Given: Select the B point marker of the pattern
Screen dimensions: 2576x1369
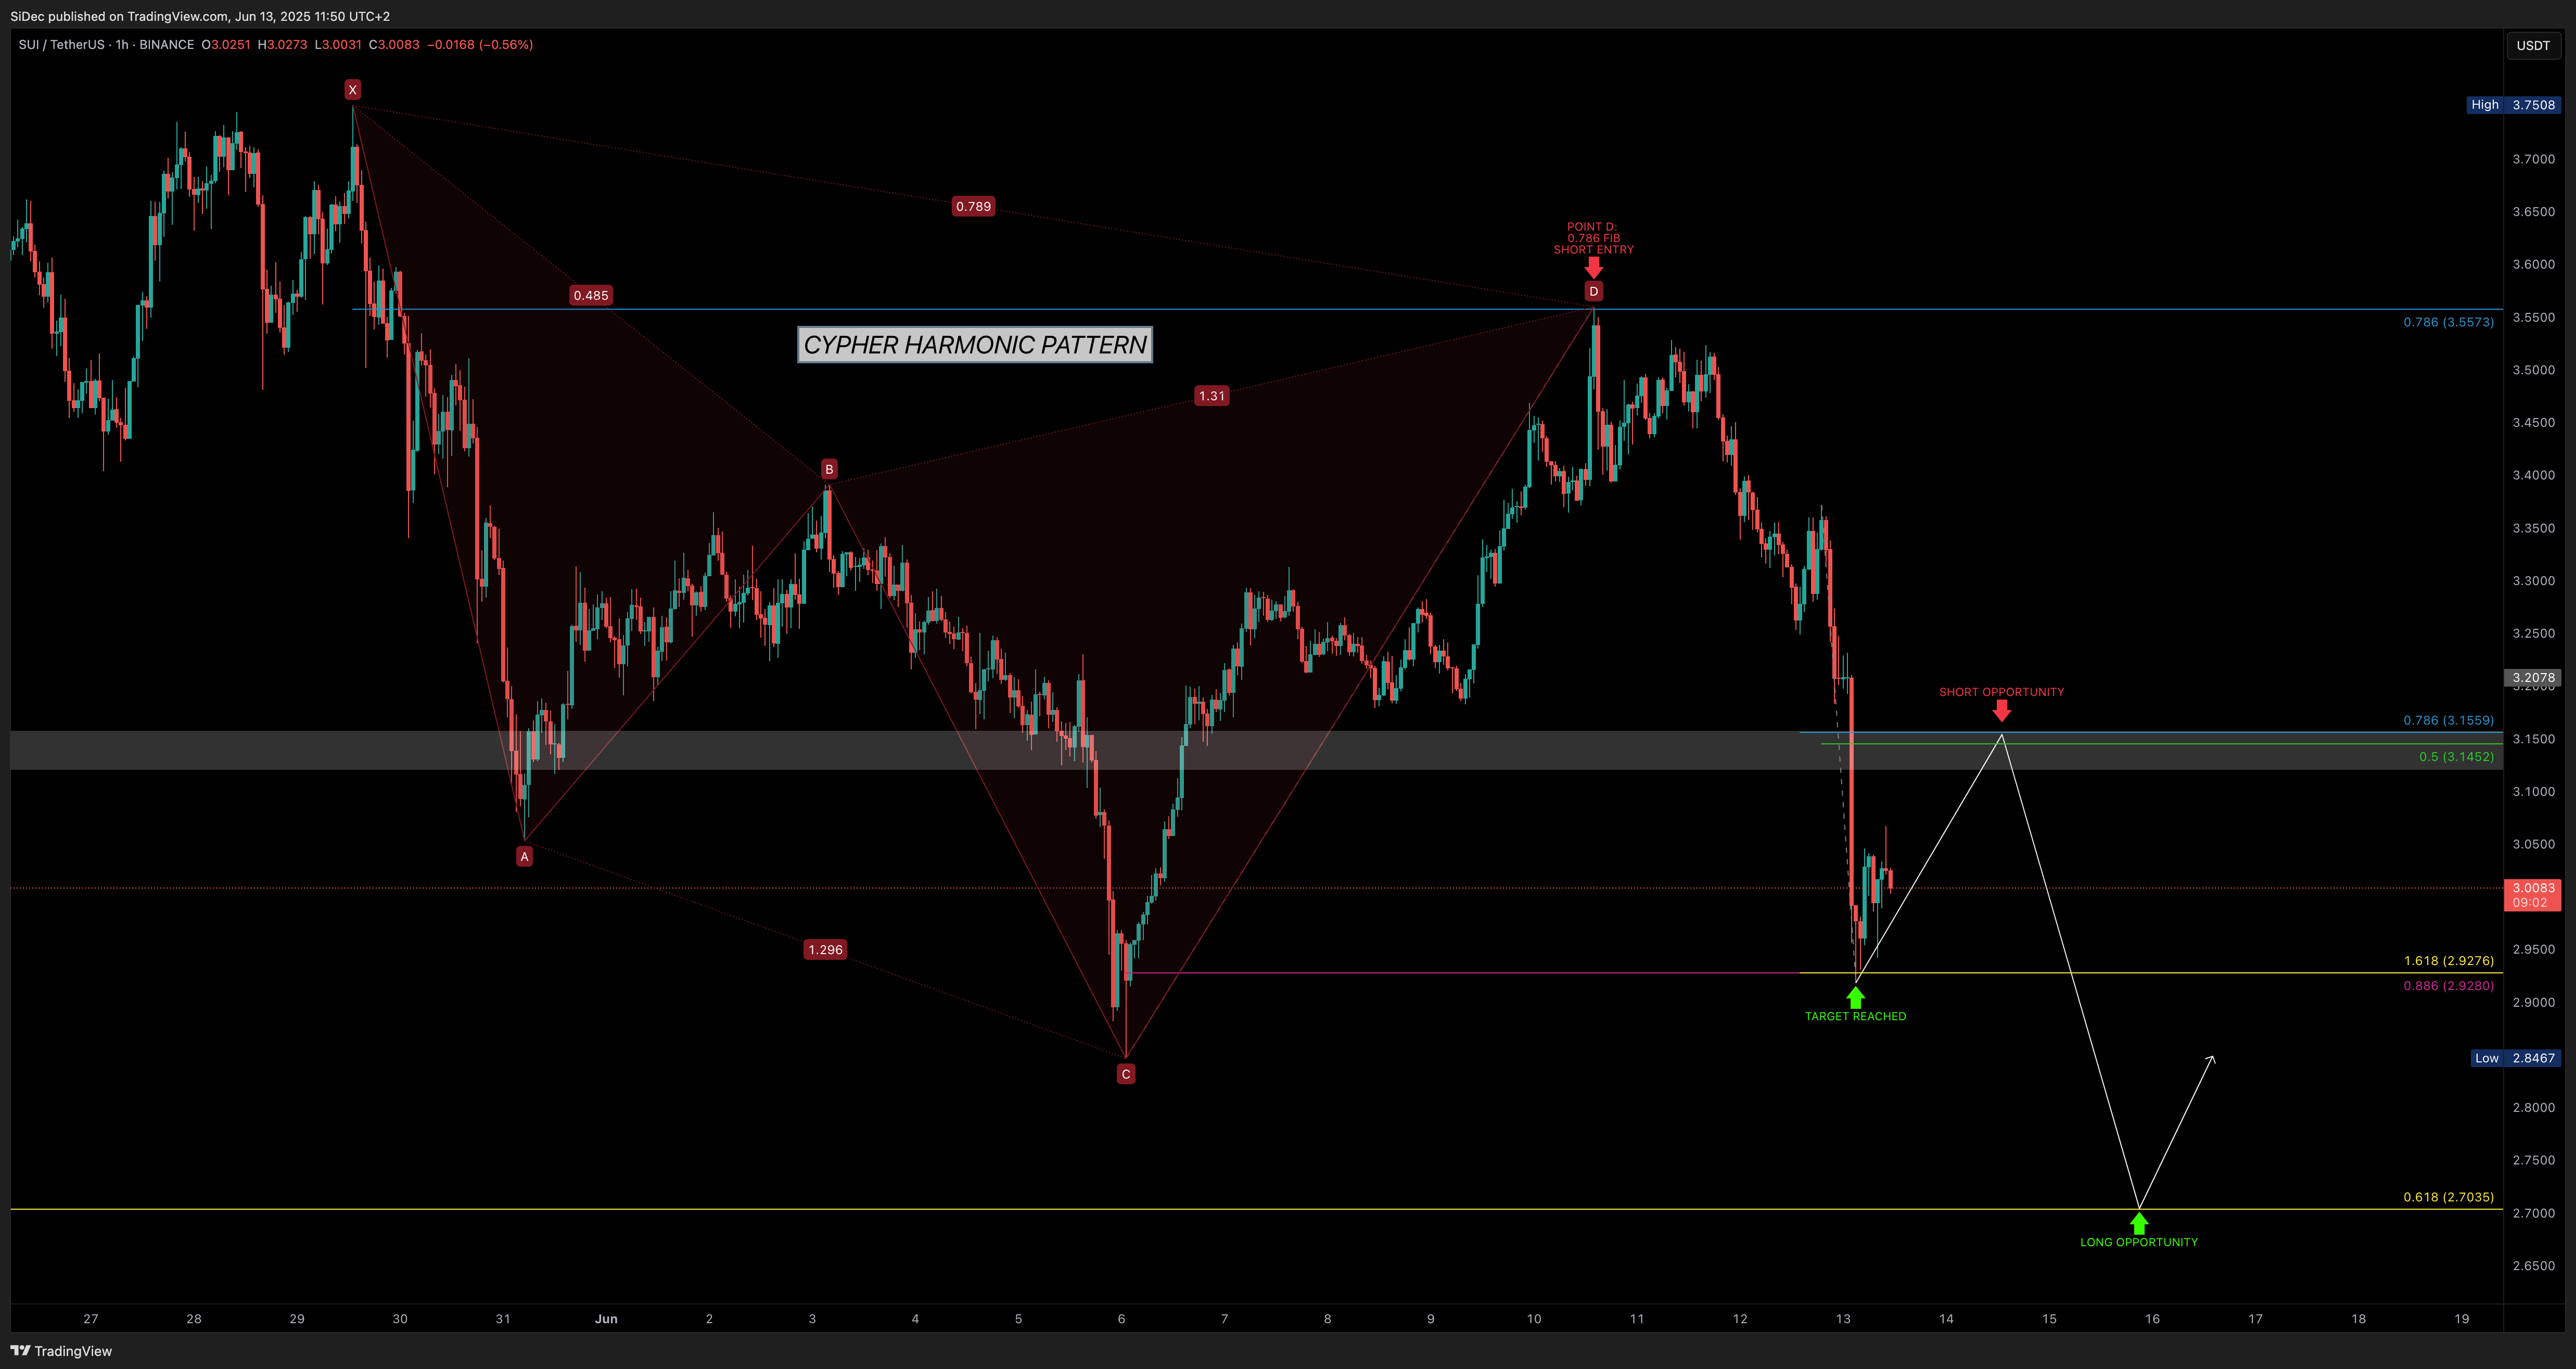Looking at the screenshot, I should 828,469.
